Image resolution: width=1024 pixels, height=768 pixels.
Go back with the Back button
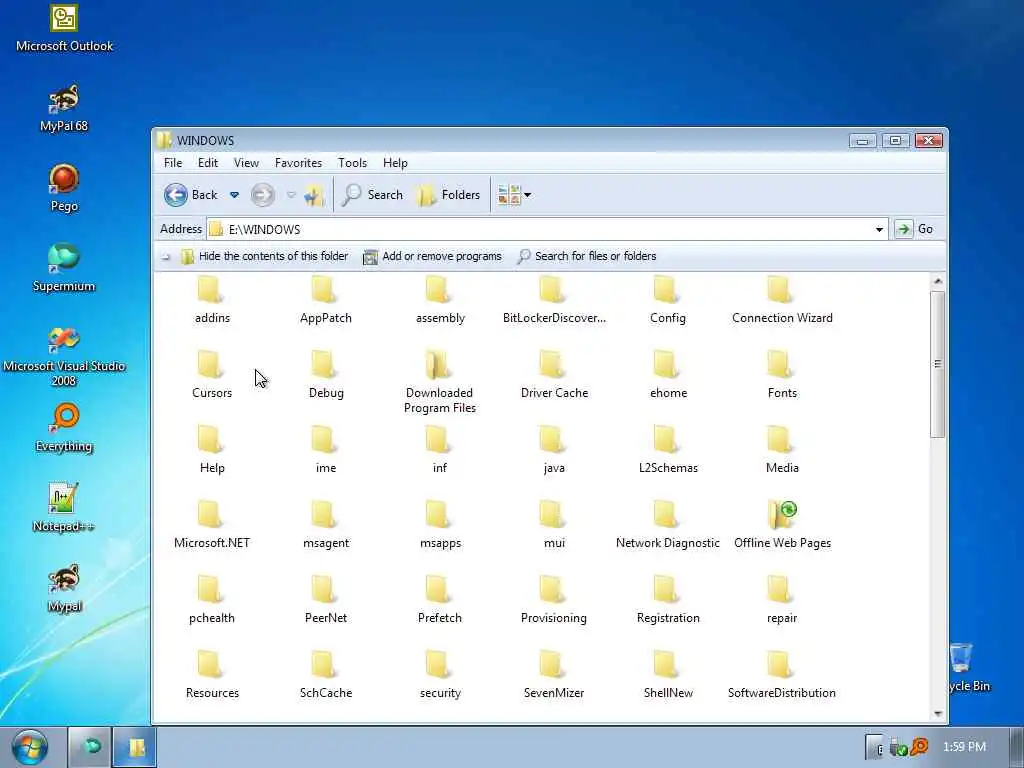(191, 195)
